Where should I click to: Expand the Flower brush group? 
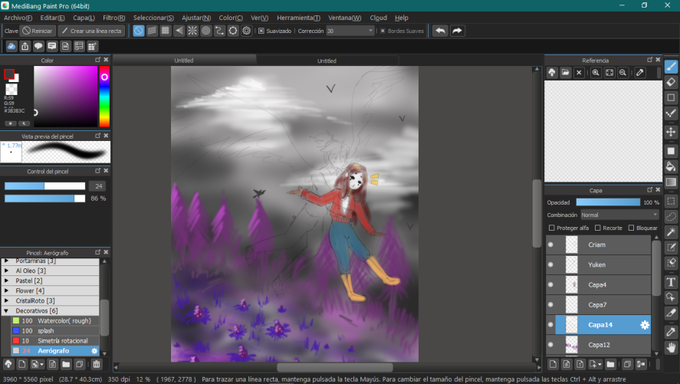point(7,291)
